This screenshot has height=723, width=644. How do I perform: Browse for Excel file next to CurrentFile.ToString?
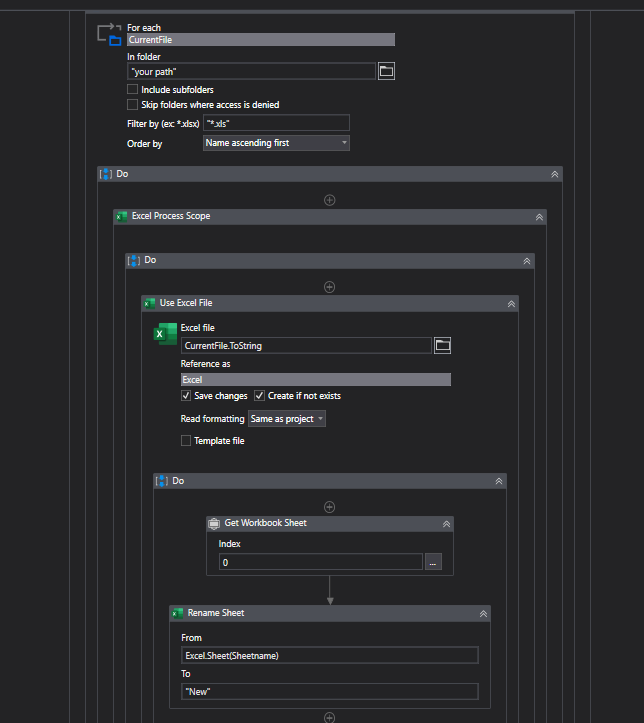[x=442, y=345]
